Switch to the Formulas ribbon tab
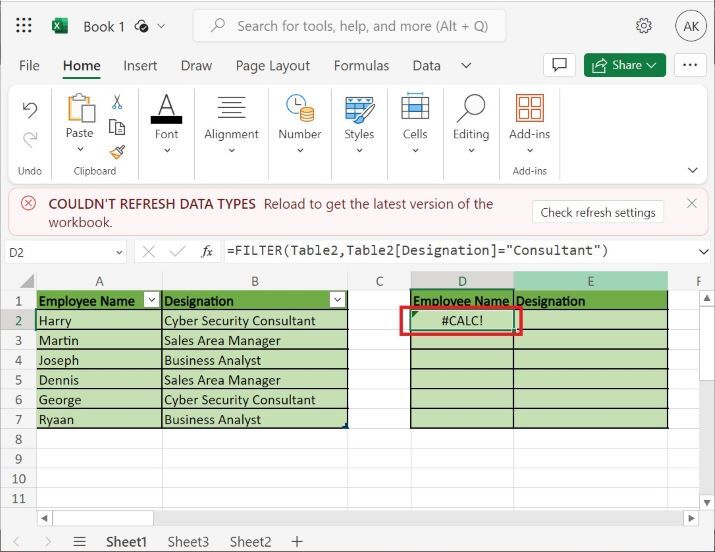 [x=361, y=66]
